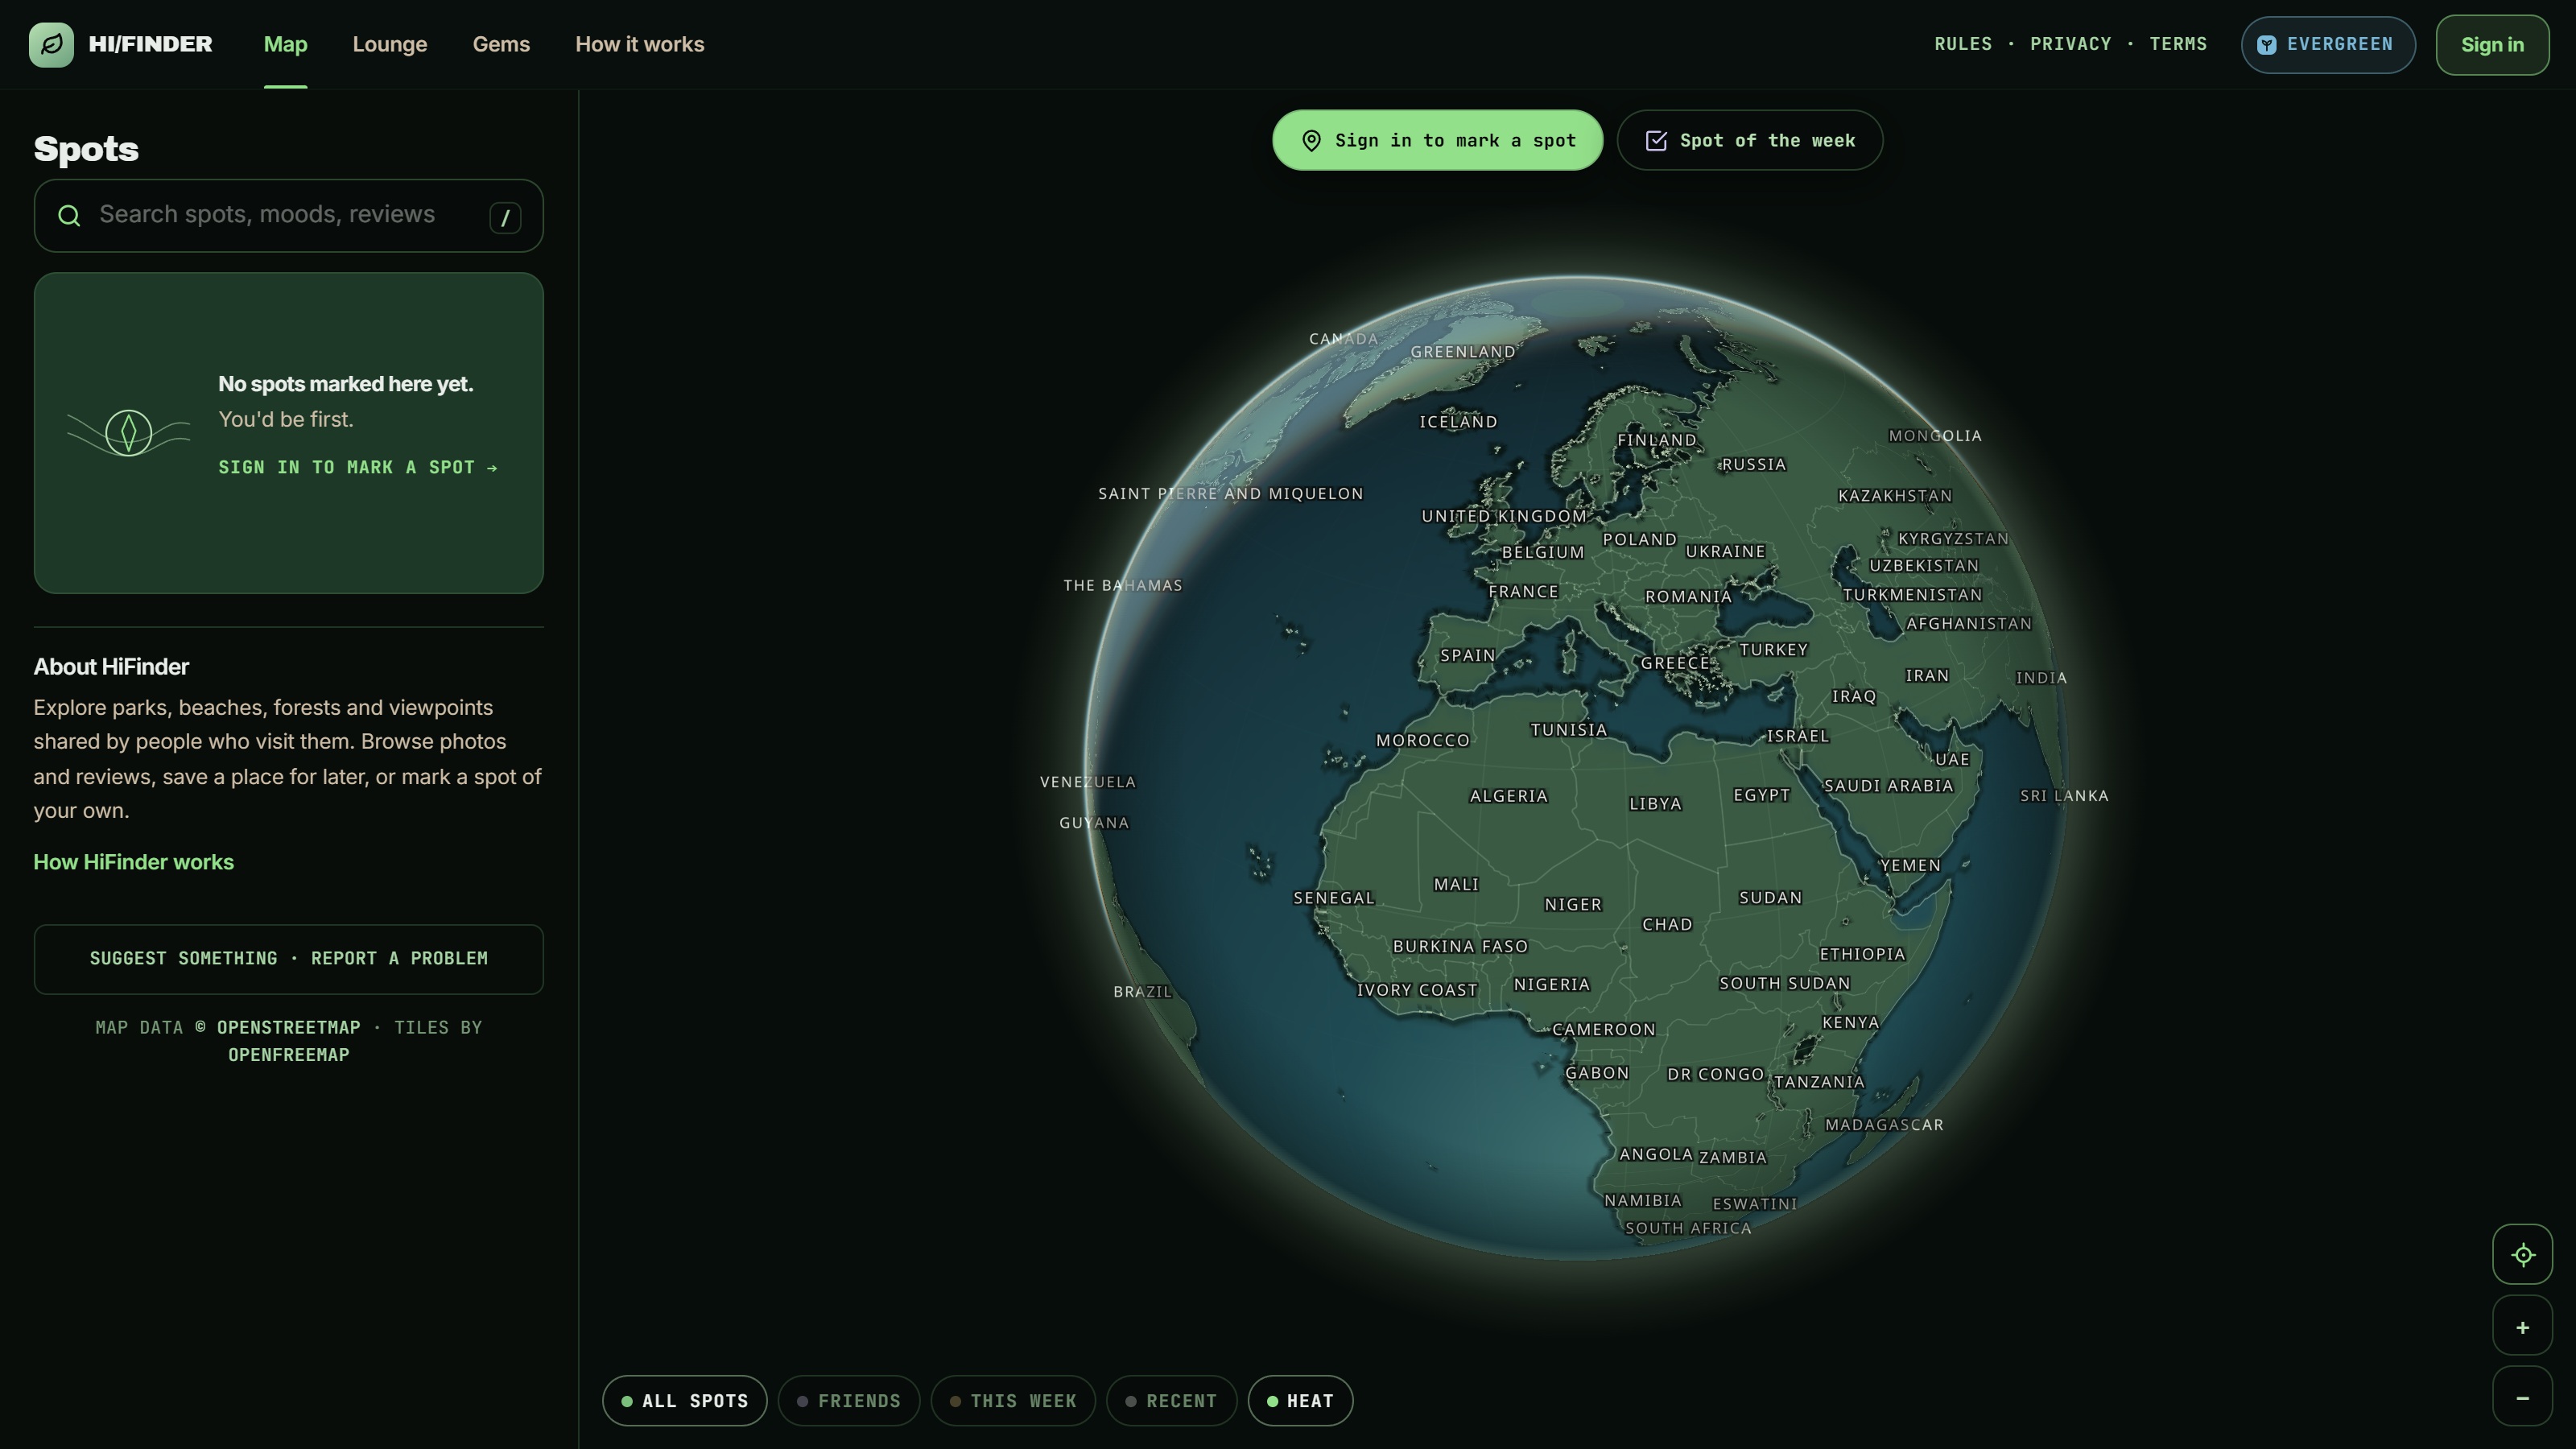
Task: Click the ALGERIA label on the globe
Action: pos(1508,796)
